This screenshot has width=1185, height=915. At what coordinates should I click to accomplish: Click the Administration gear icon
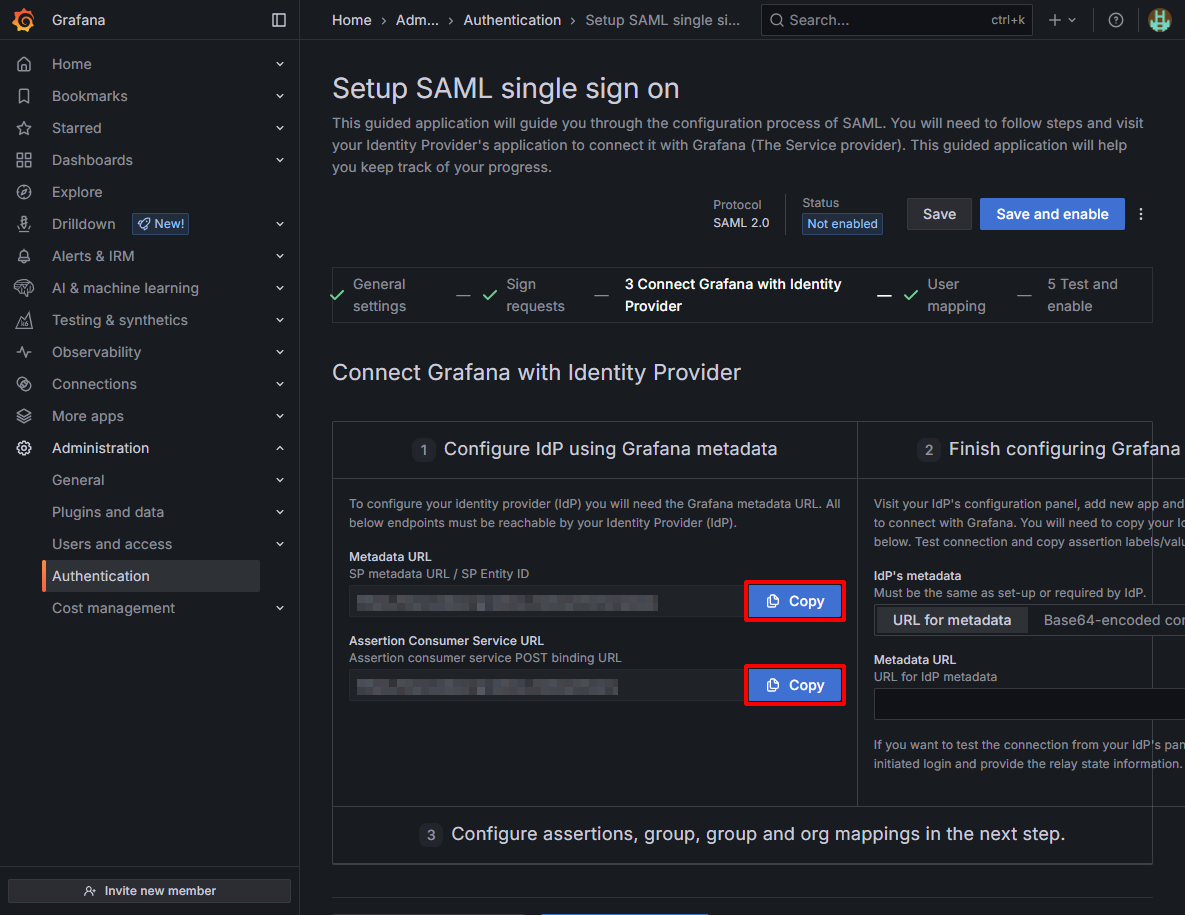(24, 448)
